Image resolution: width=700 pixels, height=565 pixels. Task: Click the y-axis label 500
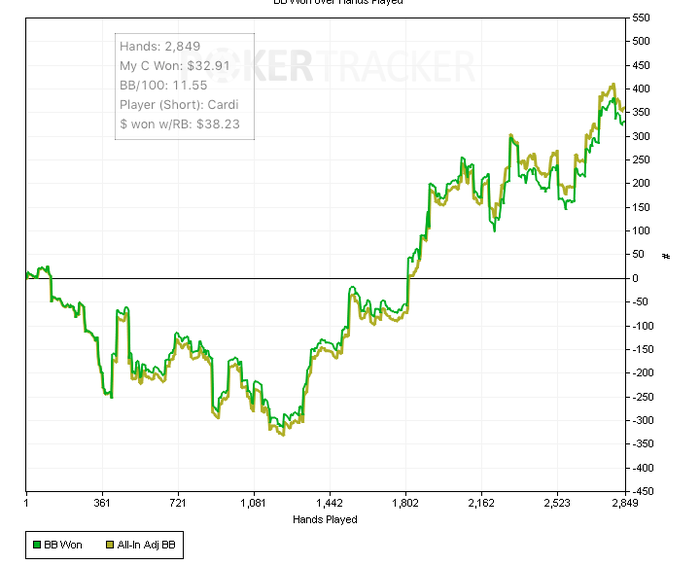tap(641, 42)
